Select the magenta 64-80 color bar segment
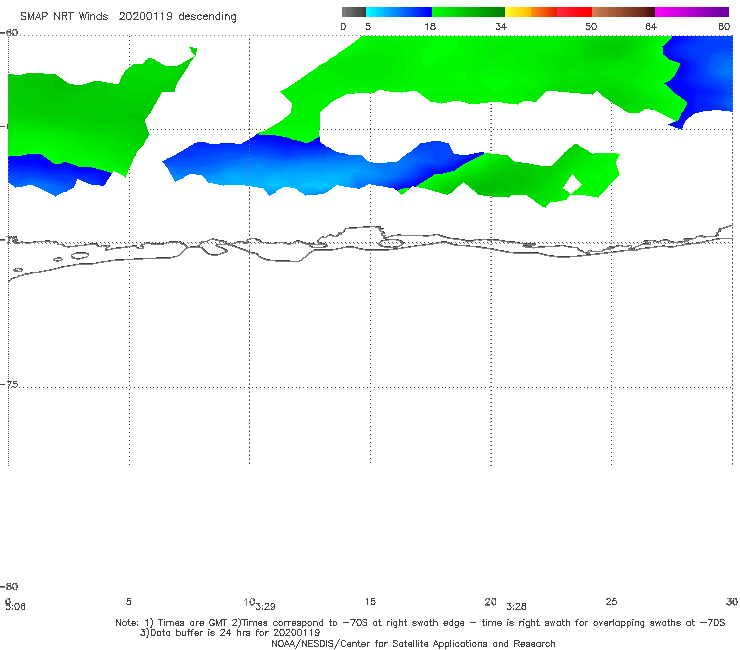This screenshot has height=650, width=740. [x=692, y=12]
